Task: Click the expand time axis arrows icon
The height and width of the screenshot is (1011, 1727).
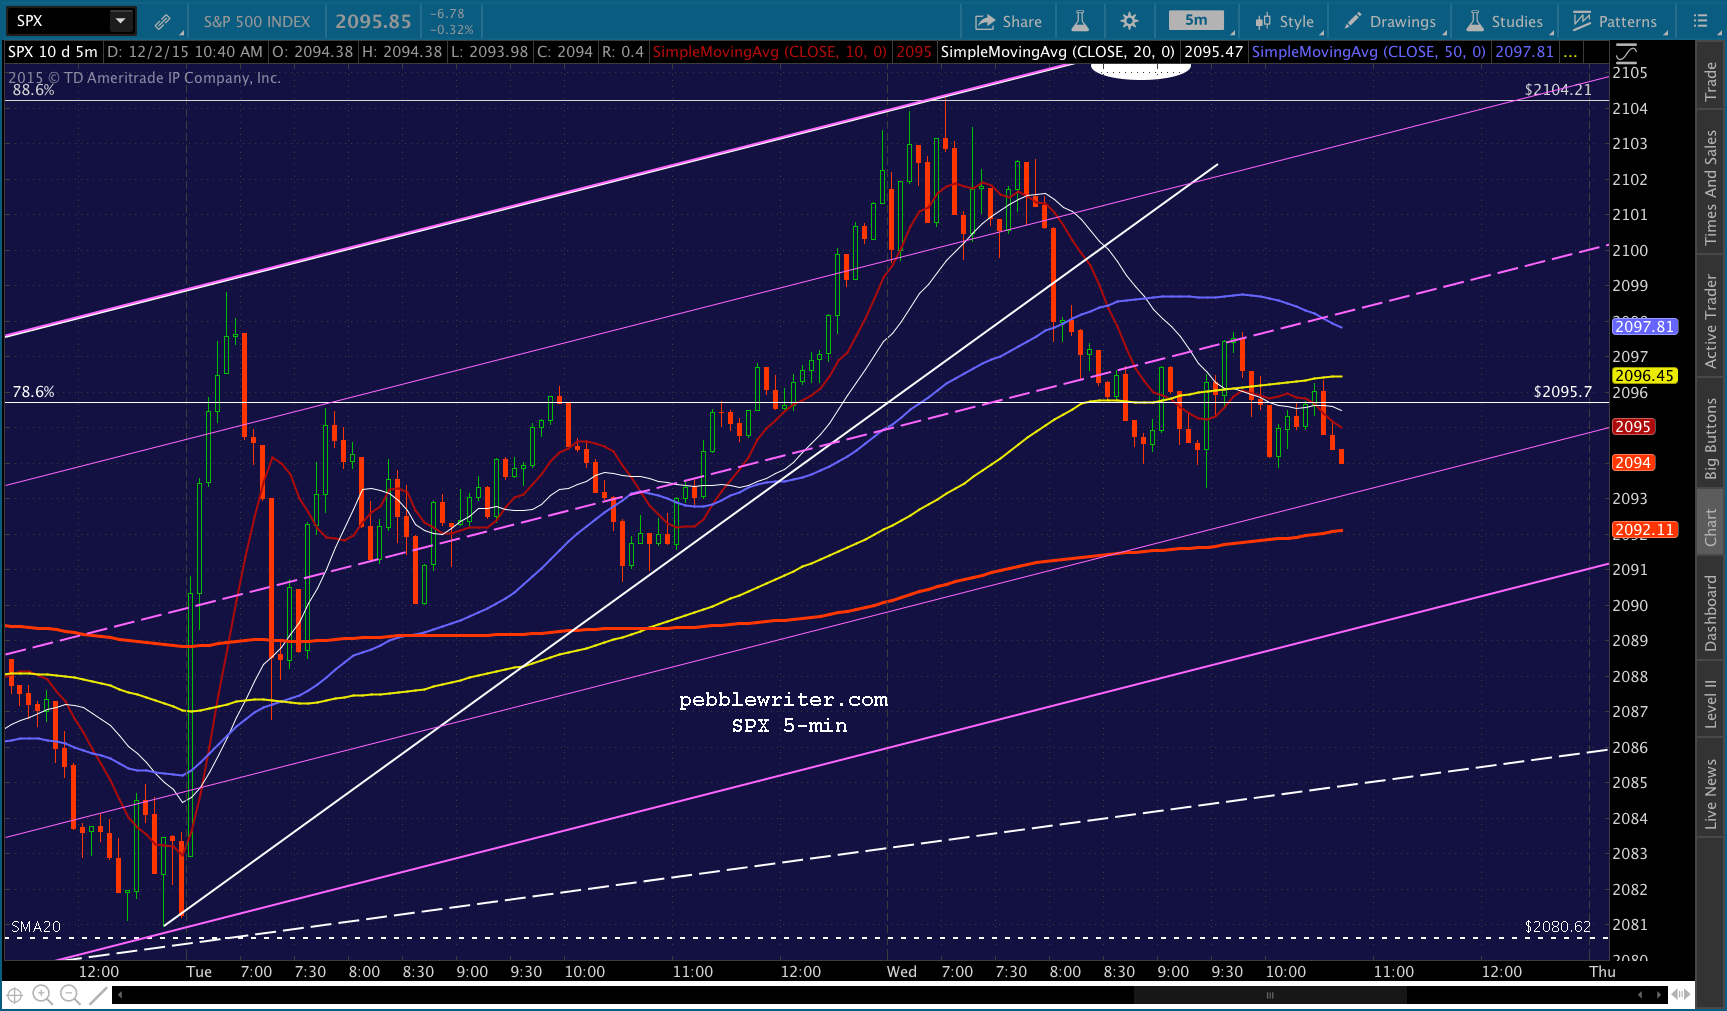Action: (1681, 994)
